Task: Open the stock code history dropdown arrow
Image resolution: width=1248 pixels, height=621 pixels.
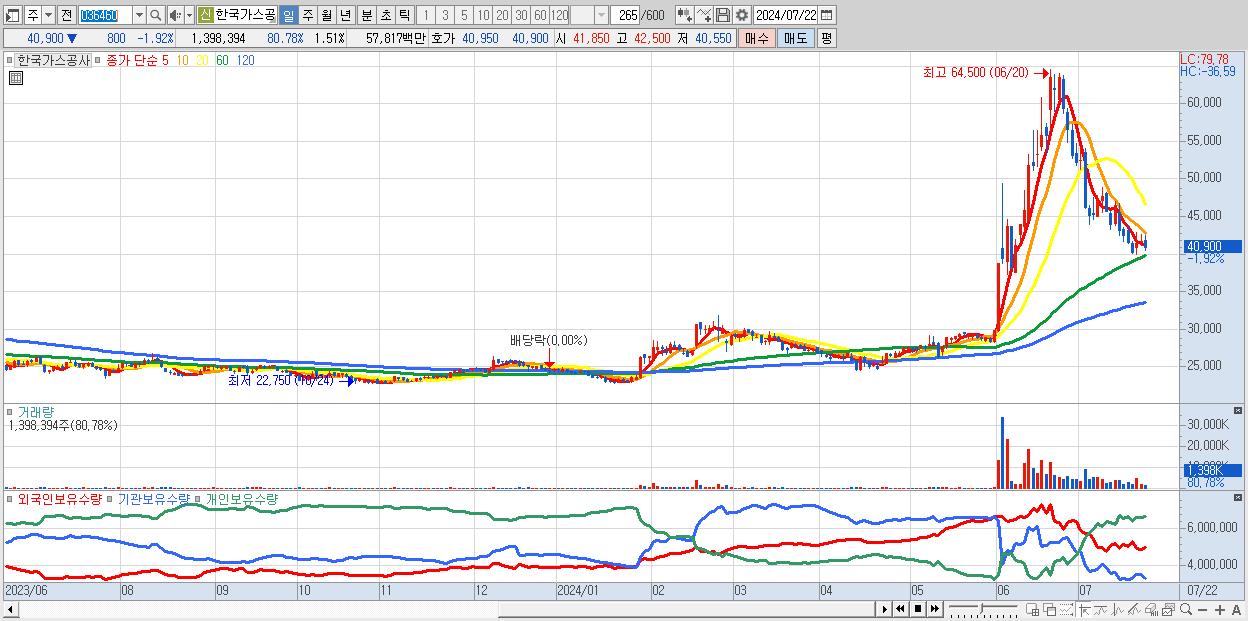Action: point(139,15)
